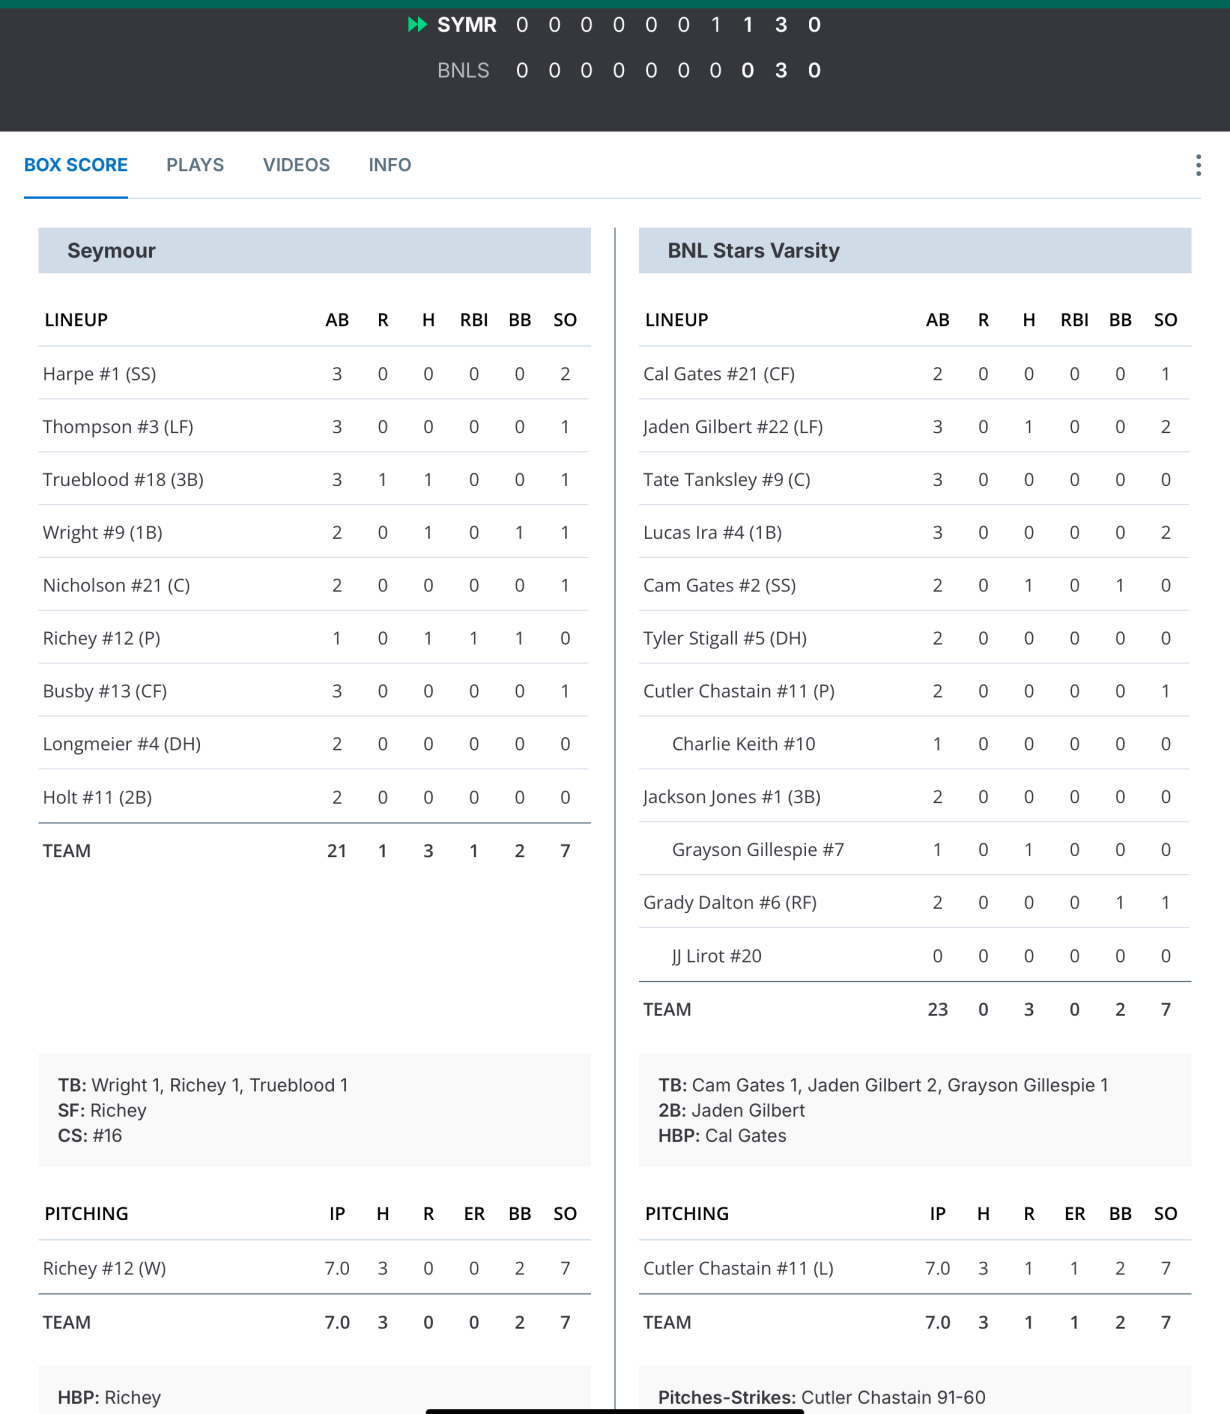Select Richey #12 (P) in Seymour lineup
The image size is (1230, 1414).
tap(101, 638)
